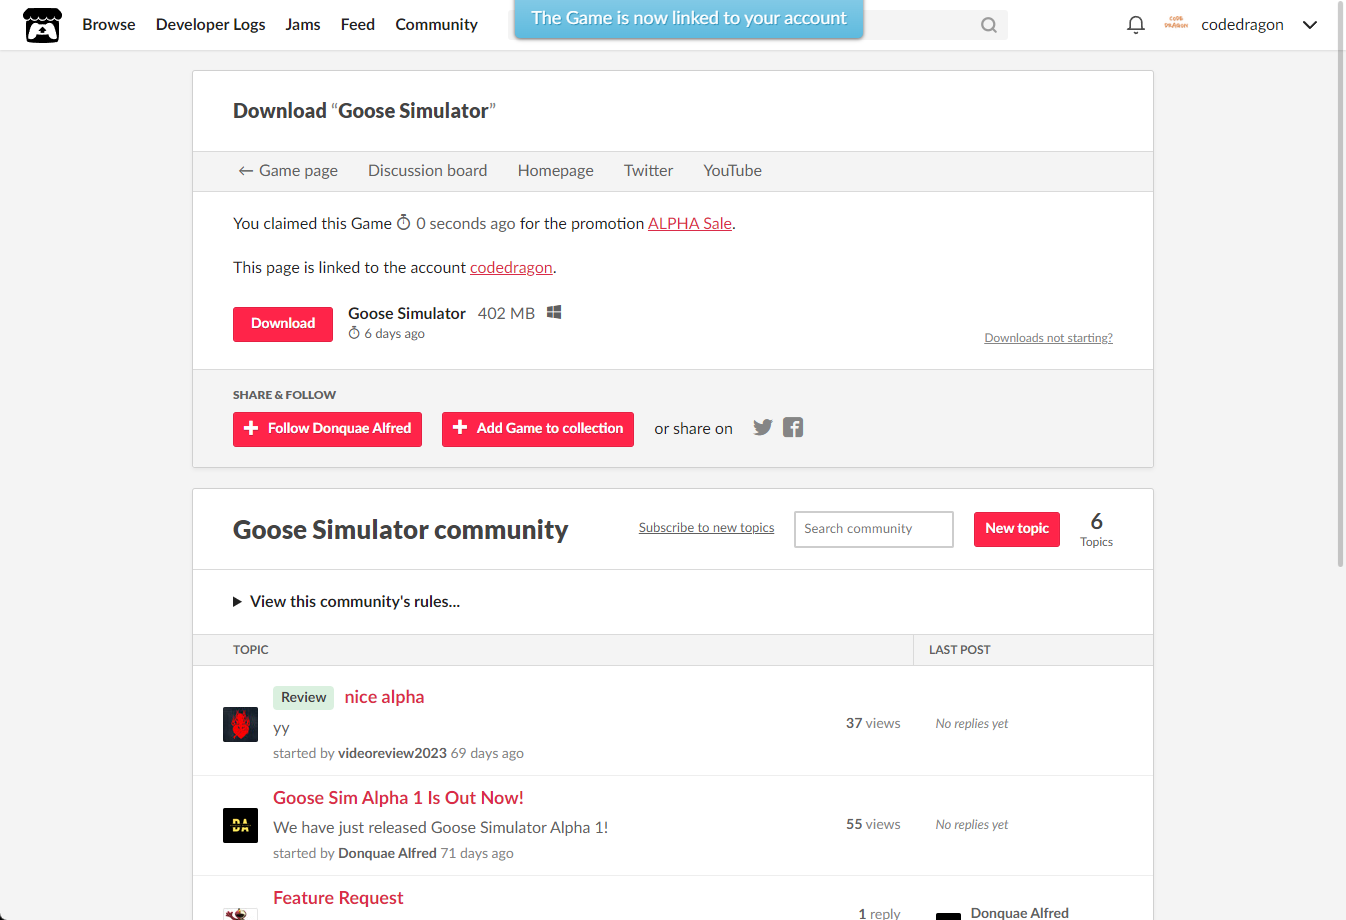Open the ALPHA Sale promotion link
Screen dimensions: 1346x920
pos(690,223)
